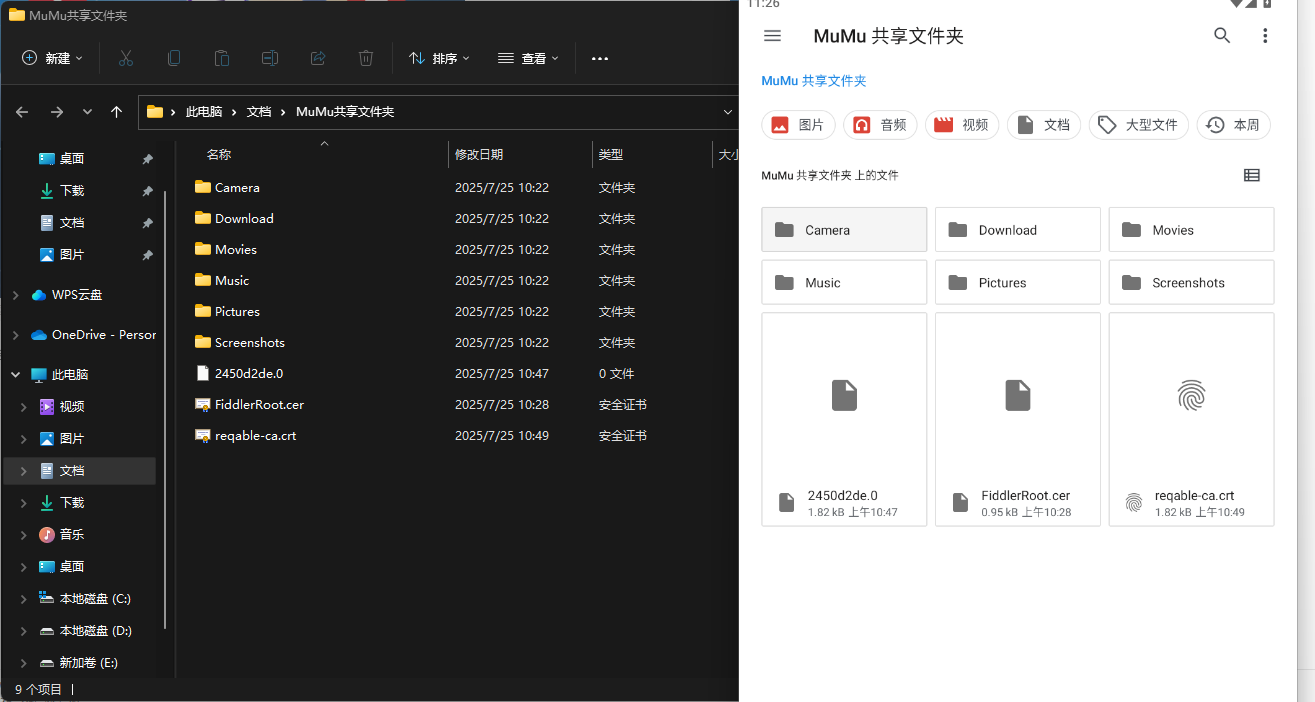
Task: Open the Music folder tile in MuMu app
Action: click(x=844, y=283)
